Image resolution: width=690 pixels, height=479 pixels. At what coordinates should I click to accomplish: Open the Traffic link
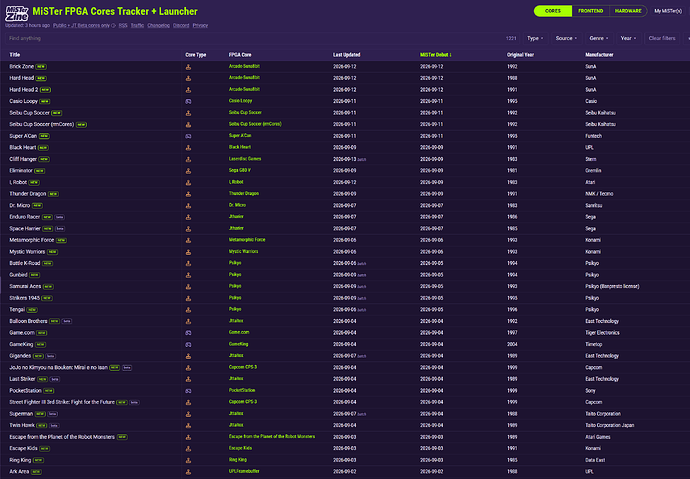pyautogui.click(x=137, y=26)
